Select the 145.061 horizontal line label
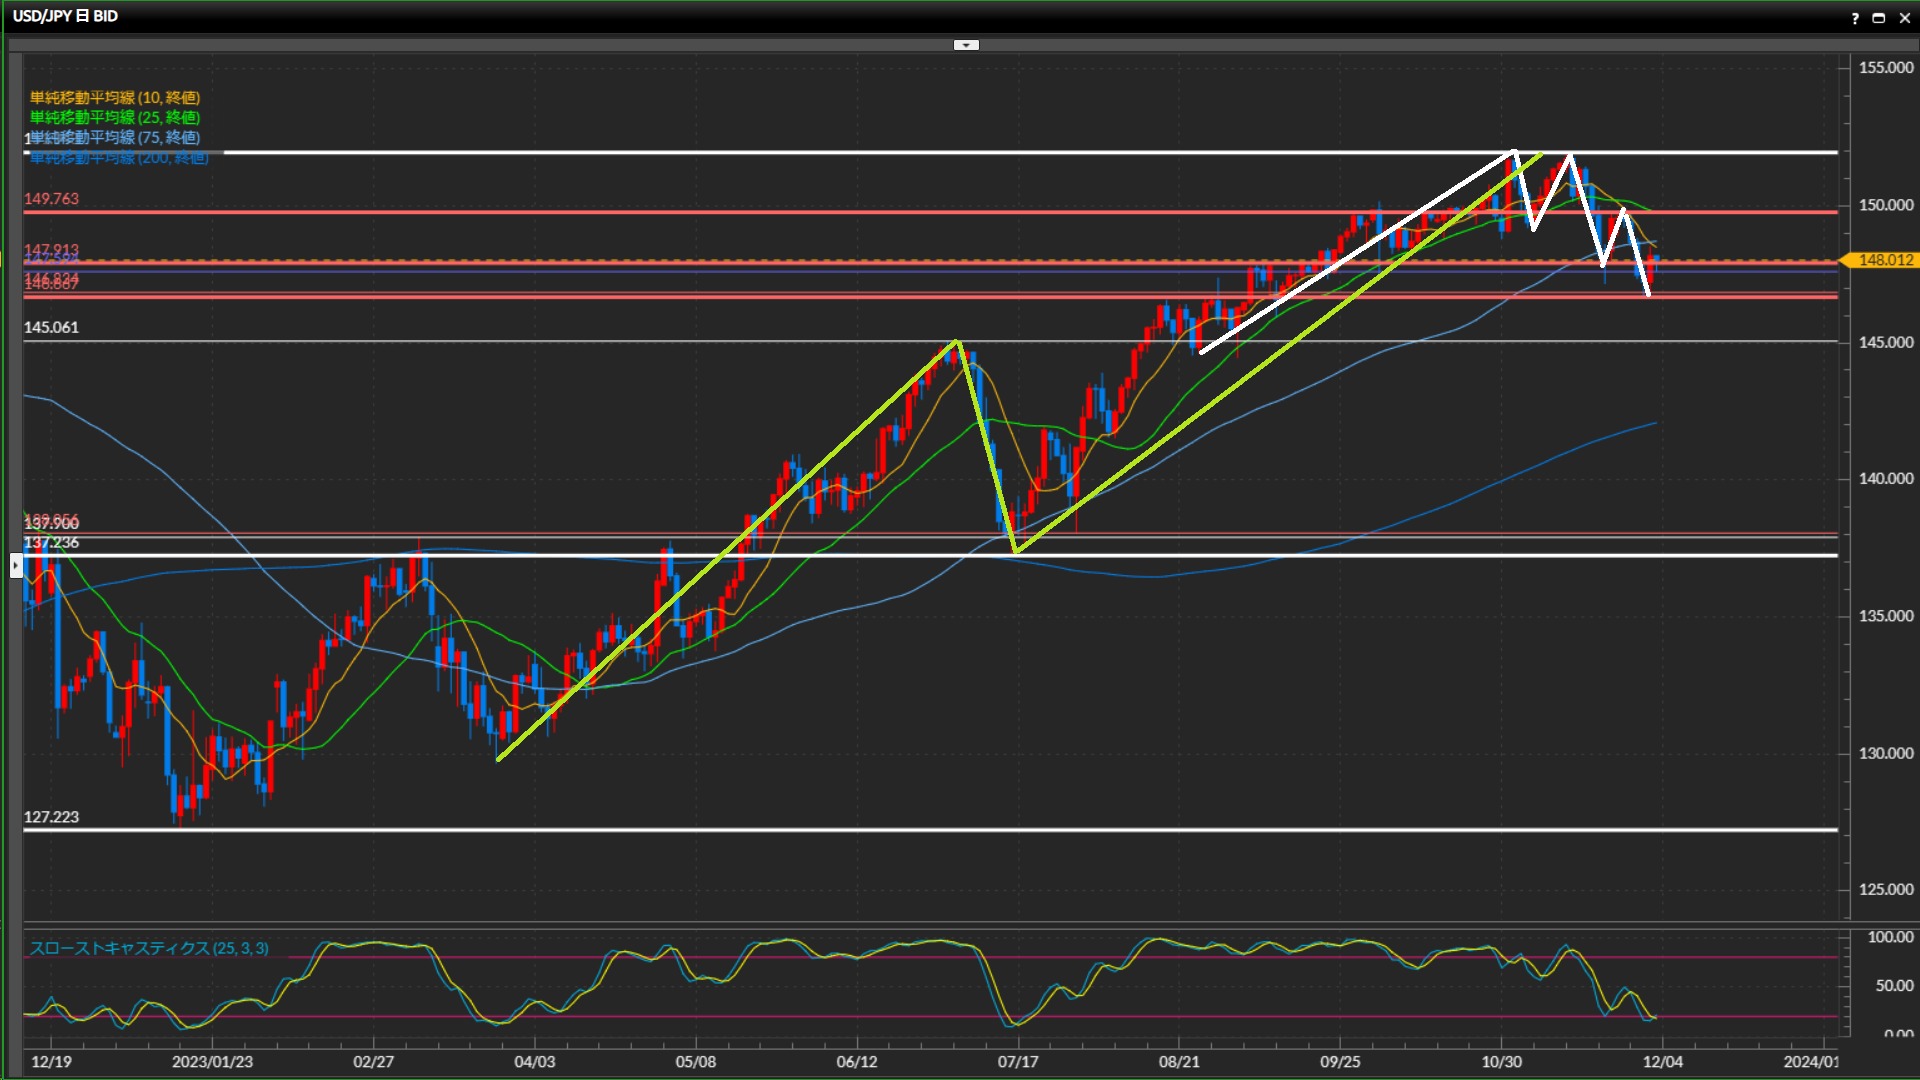 [x=51, y=327]
